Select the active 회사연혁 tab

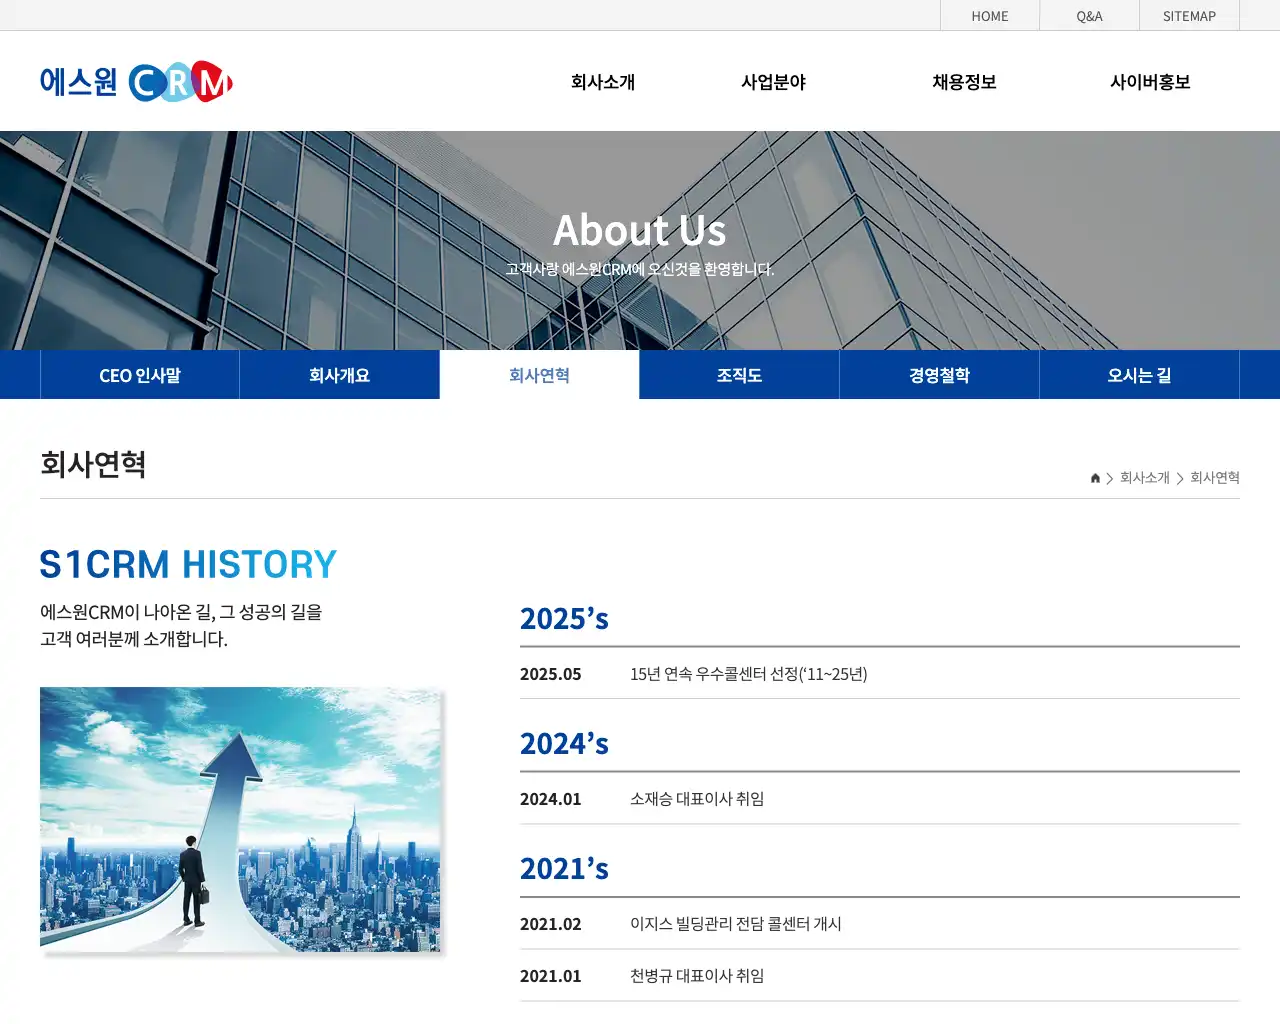coord(539,374)
